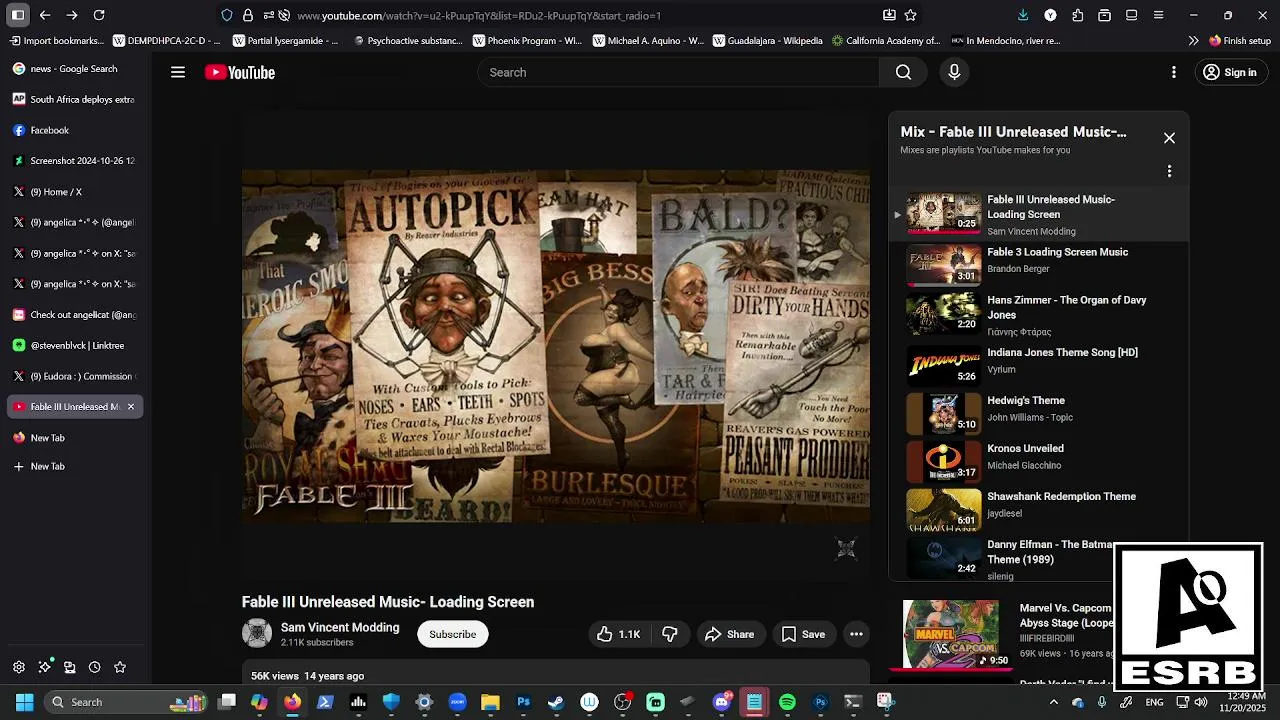Open volume control in system tray
The height and width of the screenshot is (720, 1280).
(1200, 702)
